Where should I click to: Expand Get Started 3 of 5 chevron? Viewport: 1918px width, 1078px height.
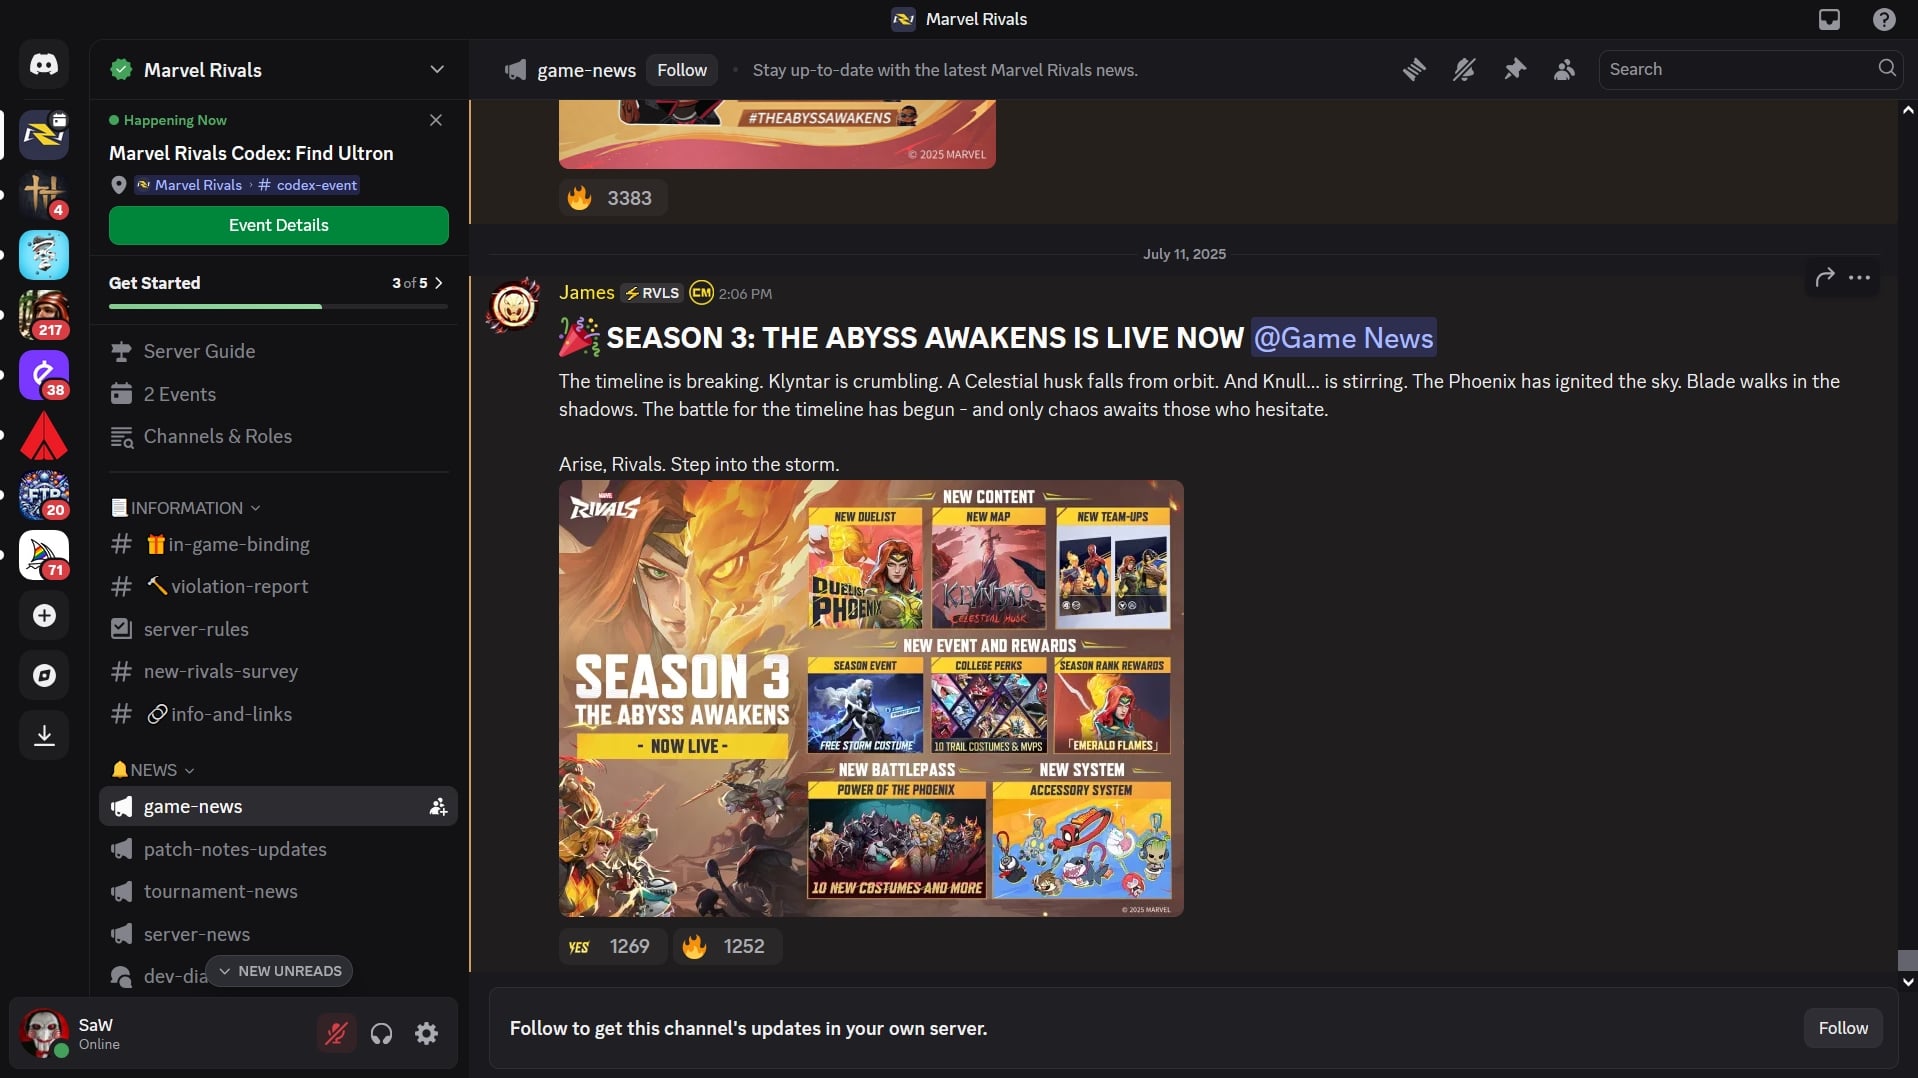pyautogui.click(x=438, y=283)
